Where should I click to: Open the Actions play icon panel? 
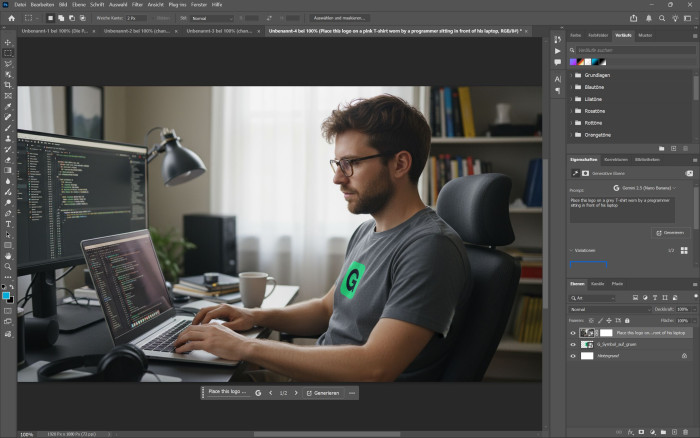(x=558, y=51)
